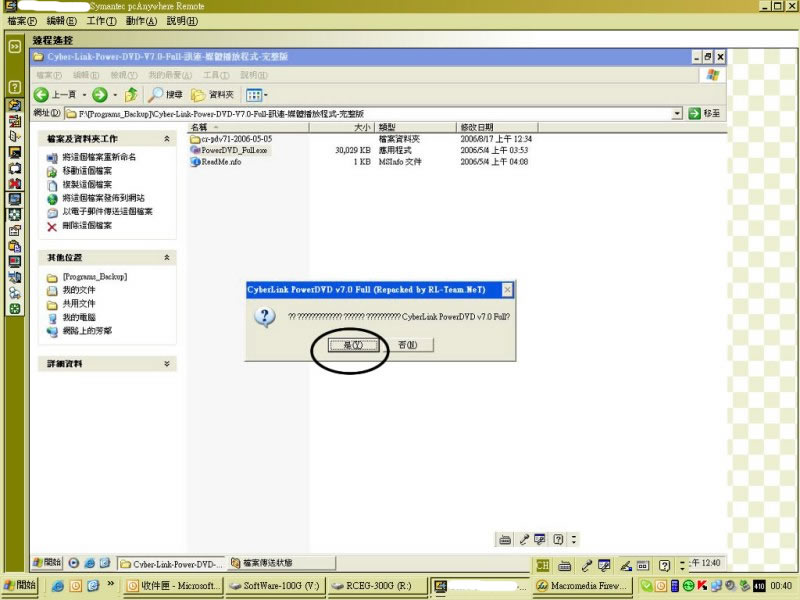This screenshot has width=800, height=600.
Task: Sort by the 名稱 column header
Action: pos(248,127)
